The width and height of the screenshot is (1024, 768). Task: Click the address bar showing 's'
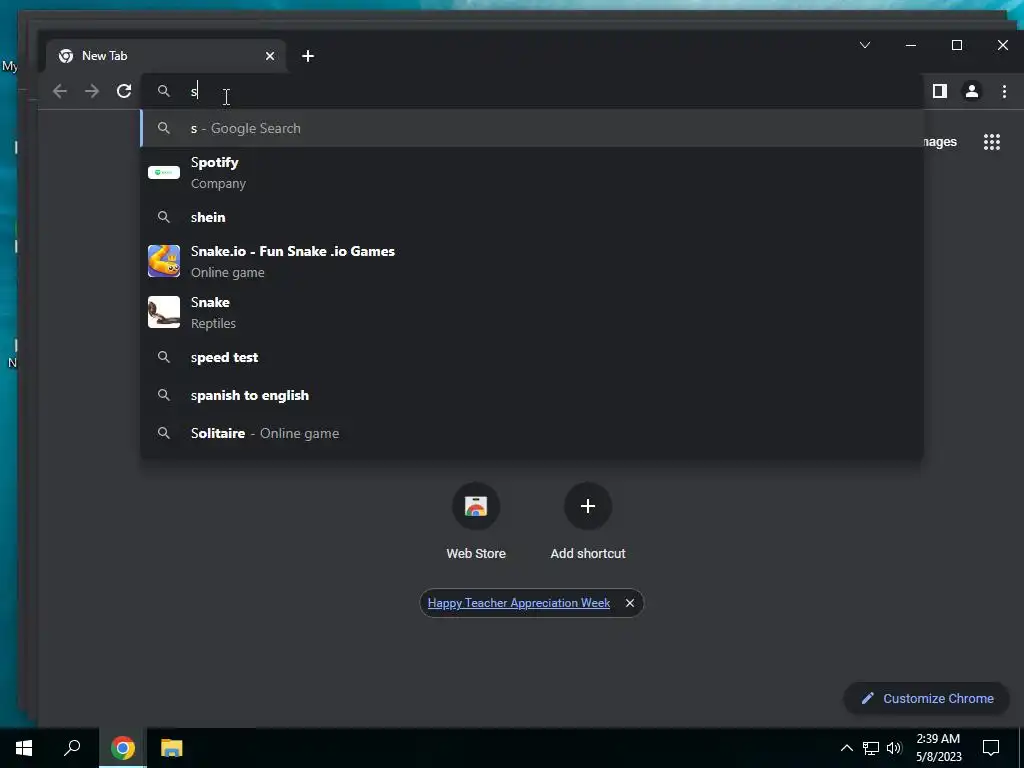pyautogui.click(x=532, y=91)
